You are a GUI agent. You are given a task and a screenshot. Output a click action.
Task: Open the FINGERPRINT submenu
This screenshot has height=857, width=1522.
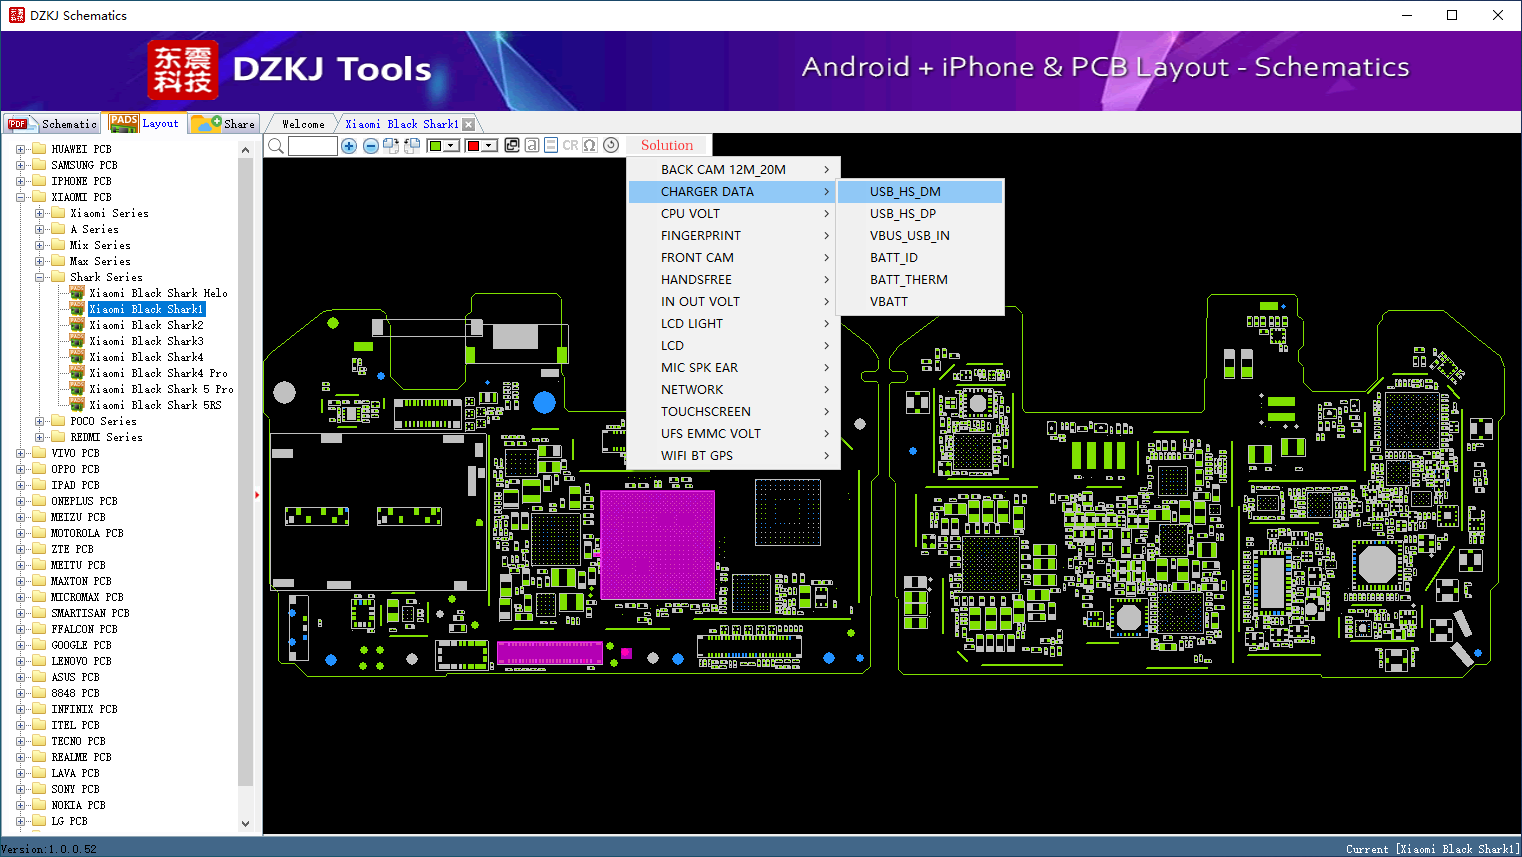tap(735, 236)
